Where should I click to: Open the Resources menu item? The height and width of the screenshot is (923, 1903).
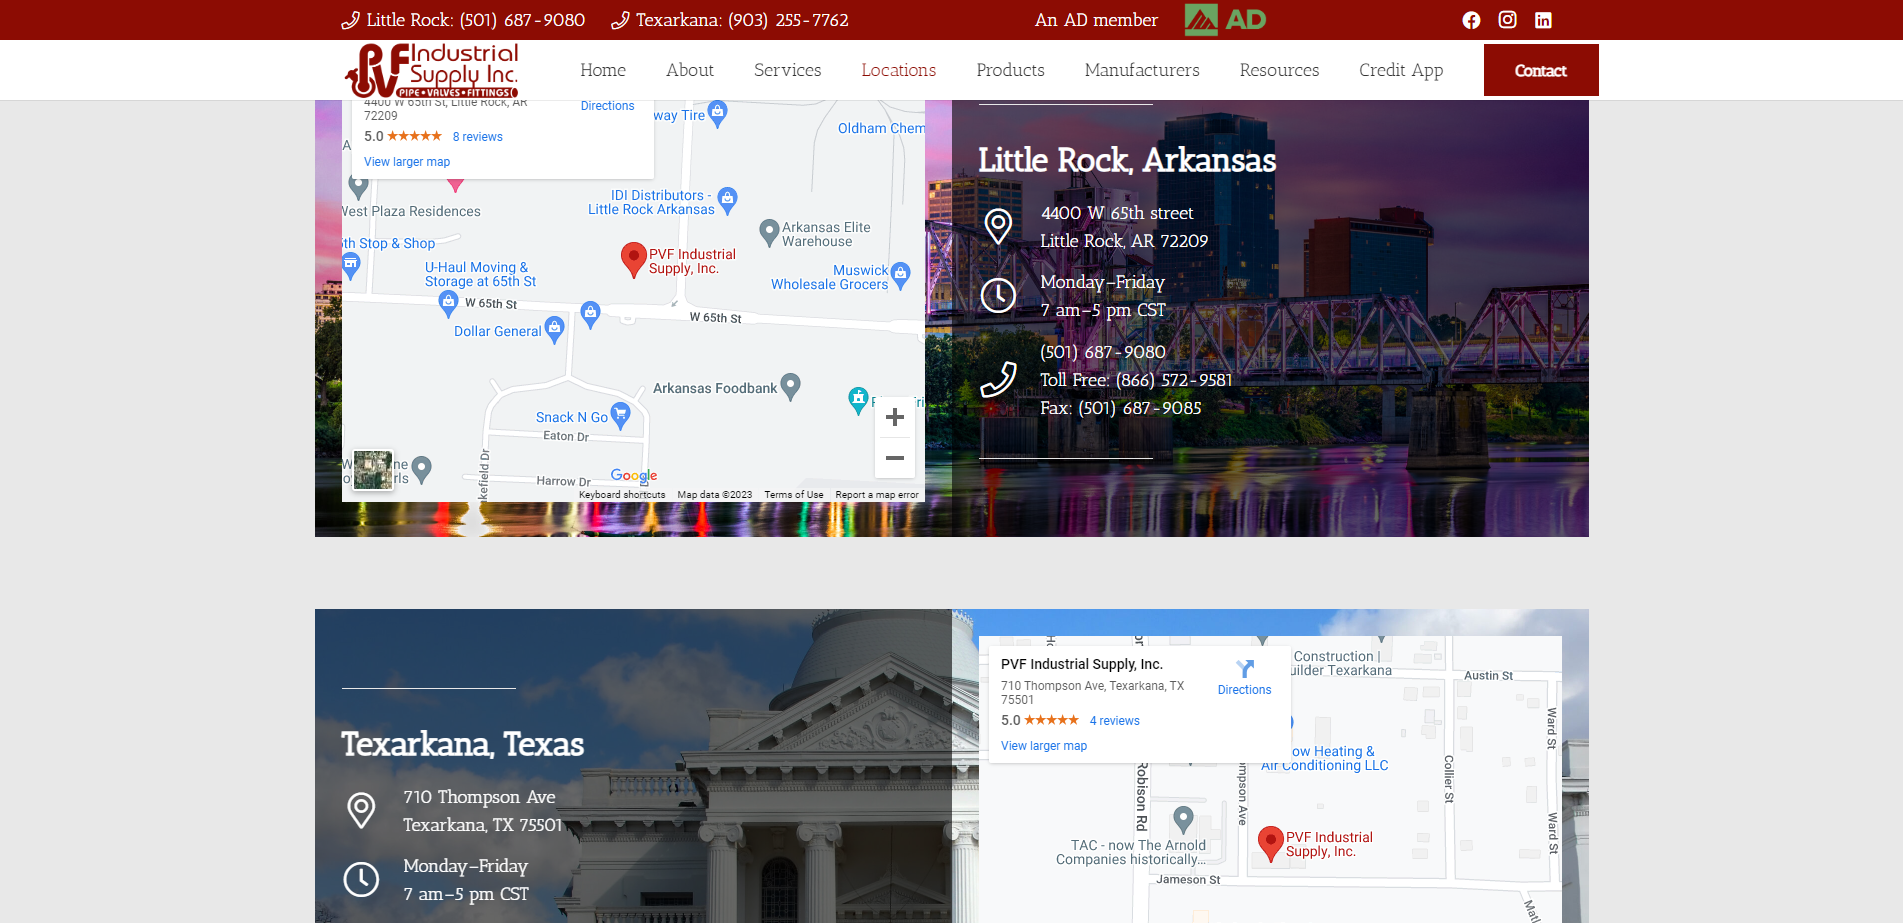coord(1279,70)
